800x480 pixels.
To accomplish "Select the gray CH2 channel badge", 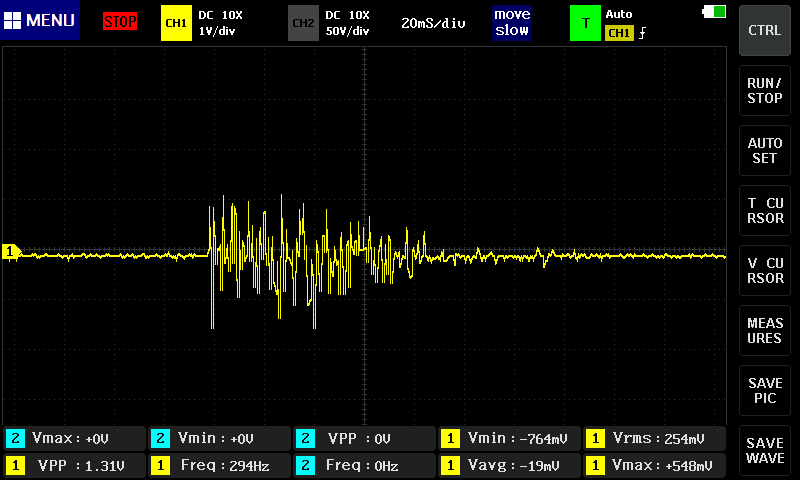I will 302,22.
